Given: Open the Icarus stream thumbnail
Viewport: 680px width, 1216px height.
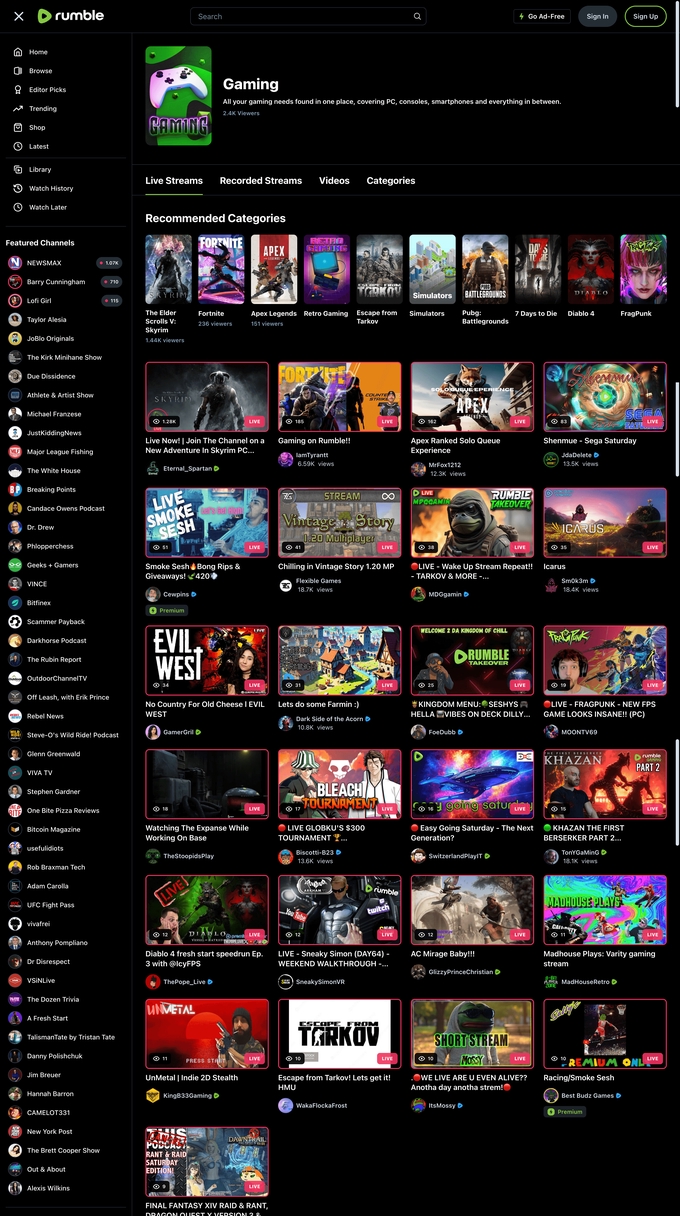Looking at the screenshot, I should coord(605,522).
